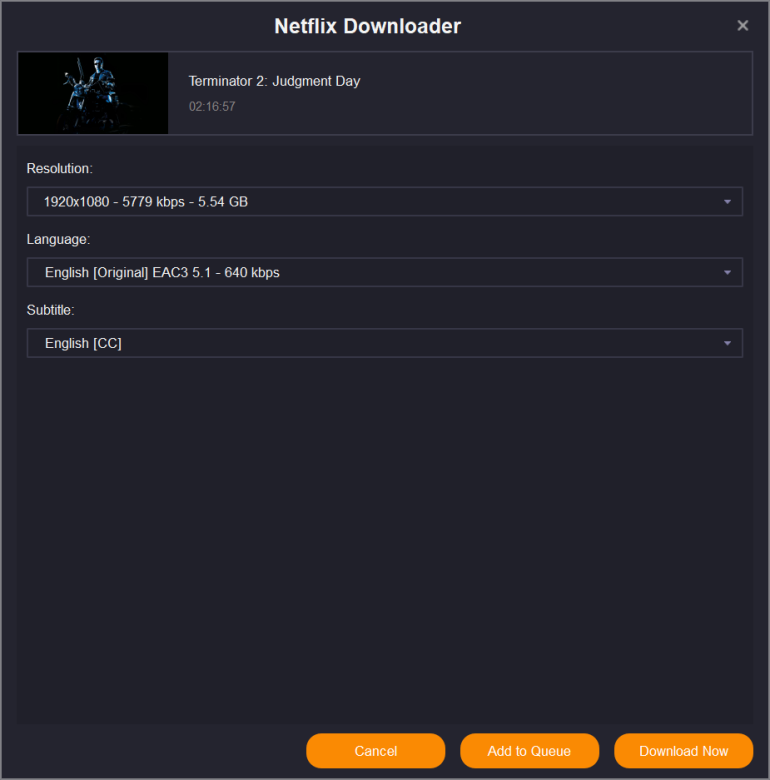Open the Language dropdown with English EAC3 5.1
This screenshot has width=770, height=780.
coord(385,272)
